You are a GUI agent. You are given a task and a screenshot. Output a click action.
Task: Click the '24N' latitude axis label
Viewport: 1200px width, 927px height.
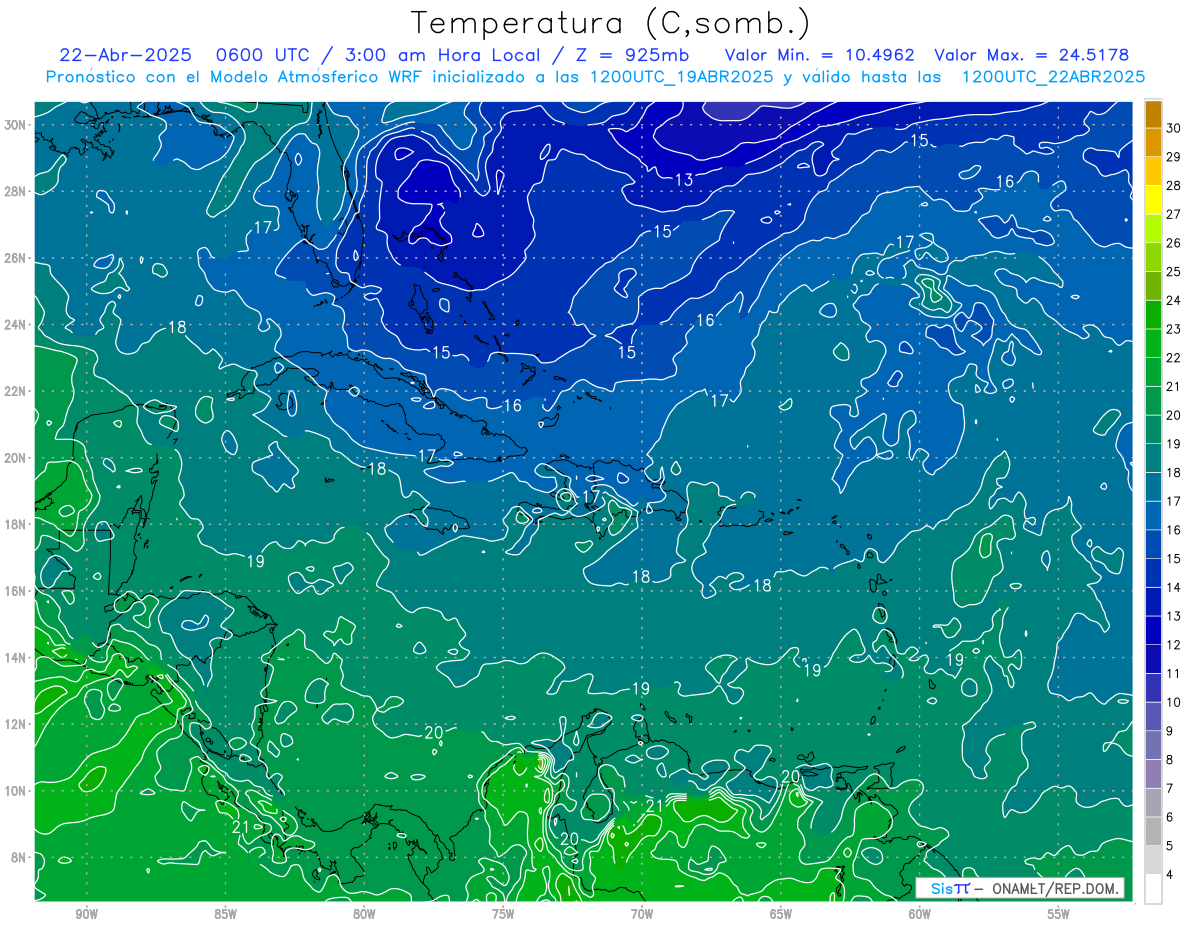point(17,325)
